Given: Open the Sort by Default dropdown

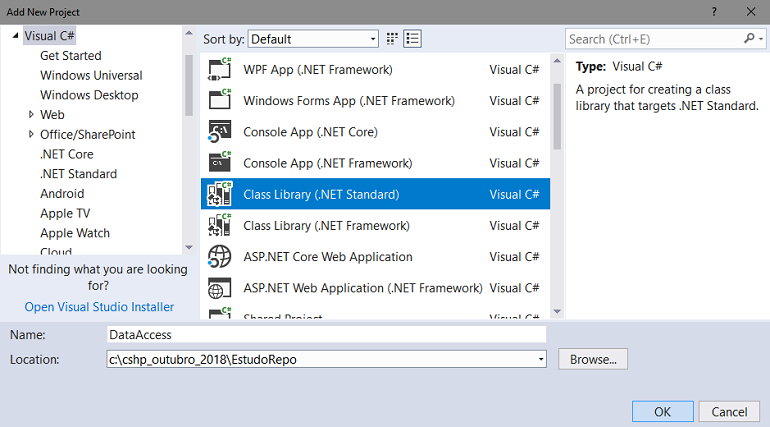Looking at the screenshot, I should tap(313, 39).
